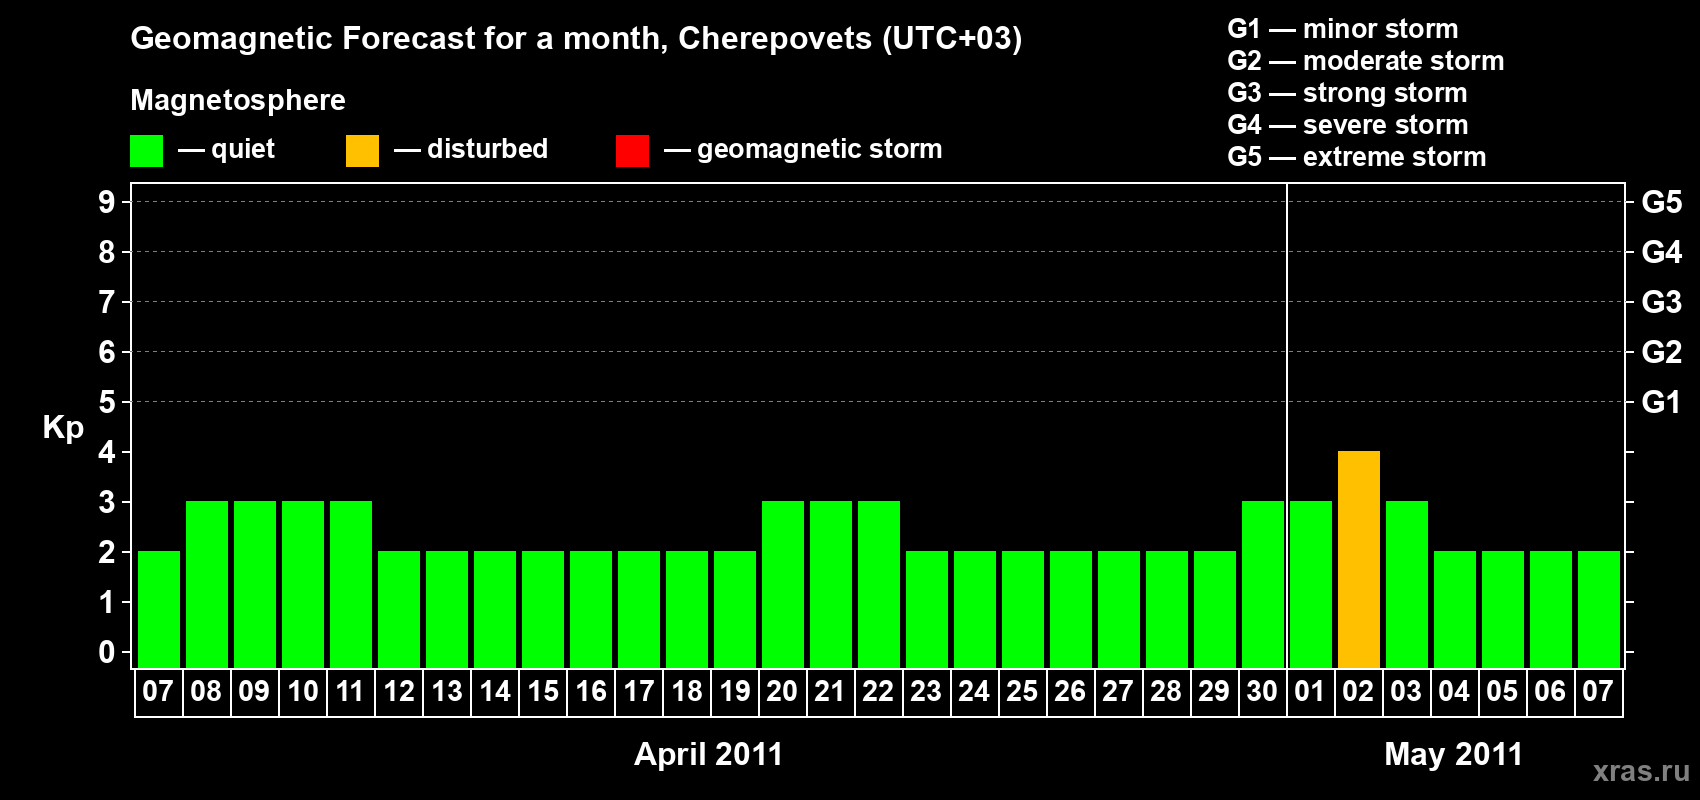Click the date label 16

(x=590, y=691)
